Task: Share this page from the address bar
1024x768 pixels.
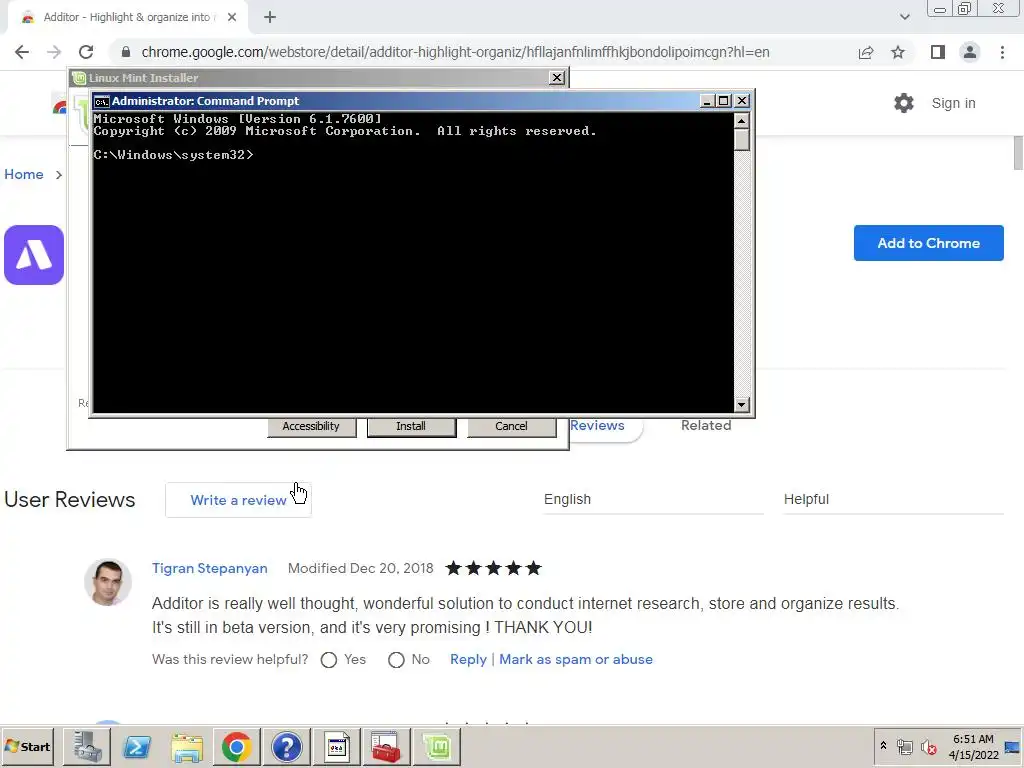Action: click(x=866, y=52)
